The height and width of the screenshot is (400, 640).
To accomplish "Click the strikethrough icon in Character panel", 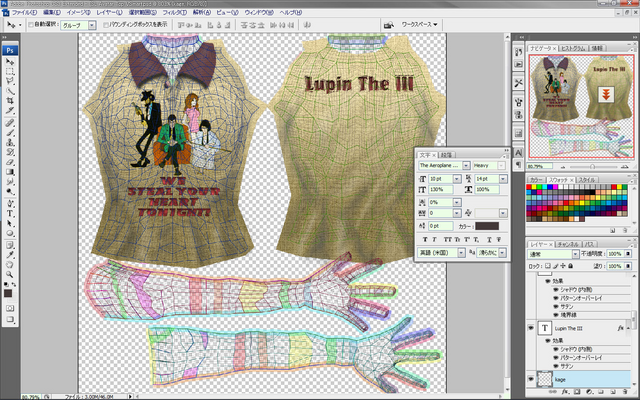I will (498, 240).
